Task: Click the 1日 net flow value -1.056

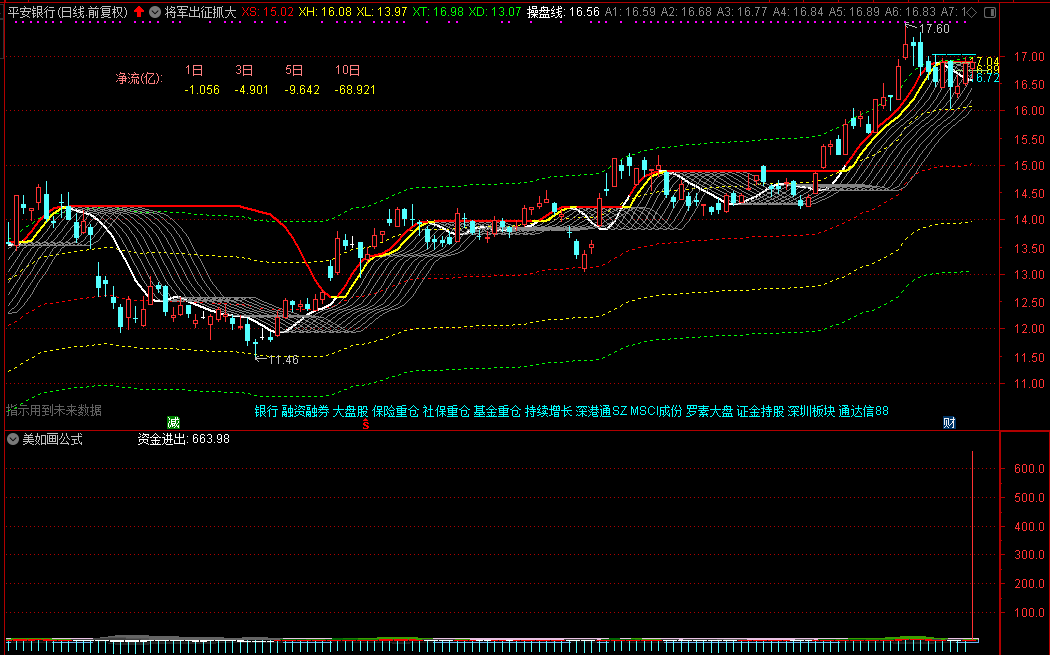Action: (202, 90)
